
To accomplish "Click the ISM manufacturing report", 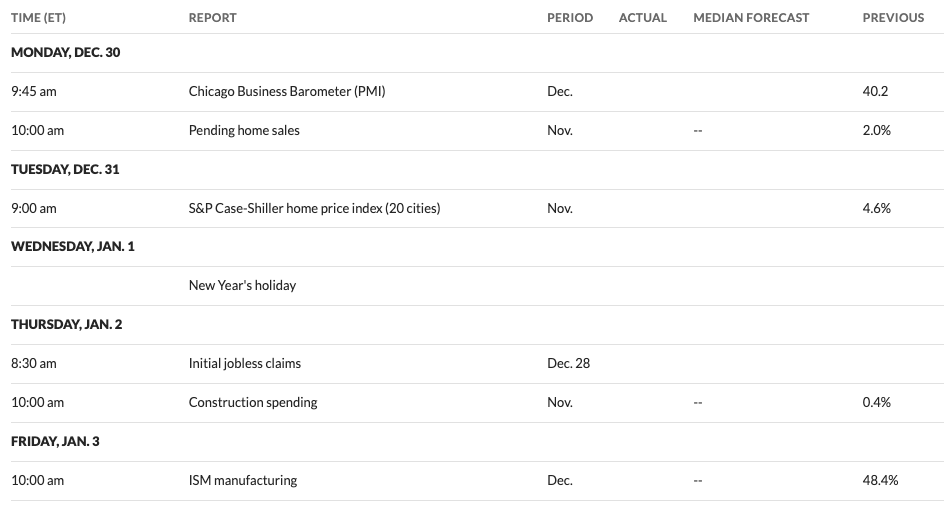I will coord(243,480).
